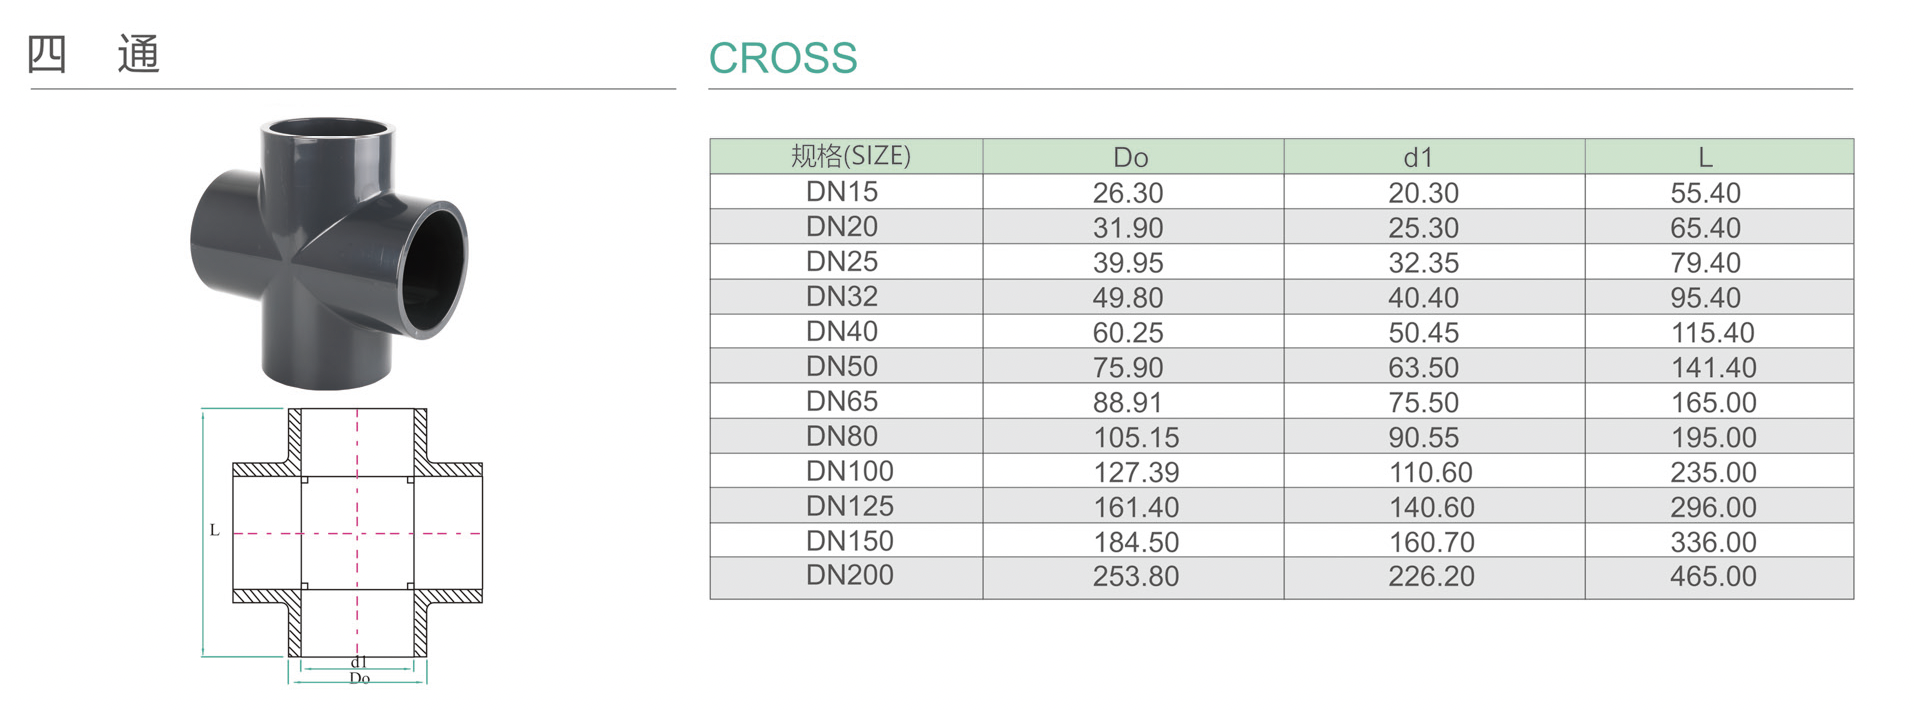
Task: Click the Do dimension label under drawing
Action: (x=359, y=678)
